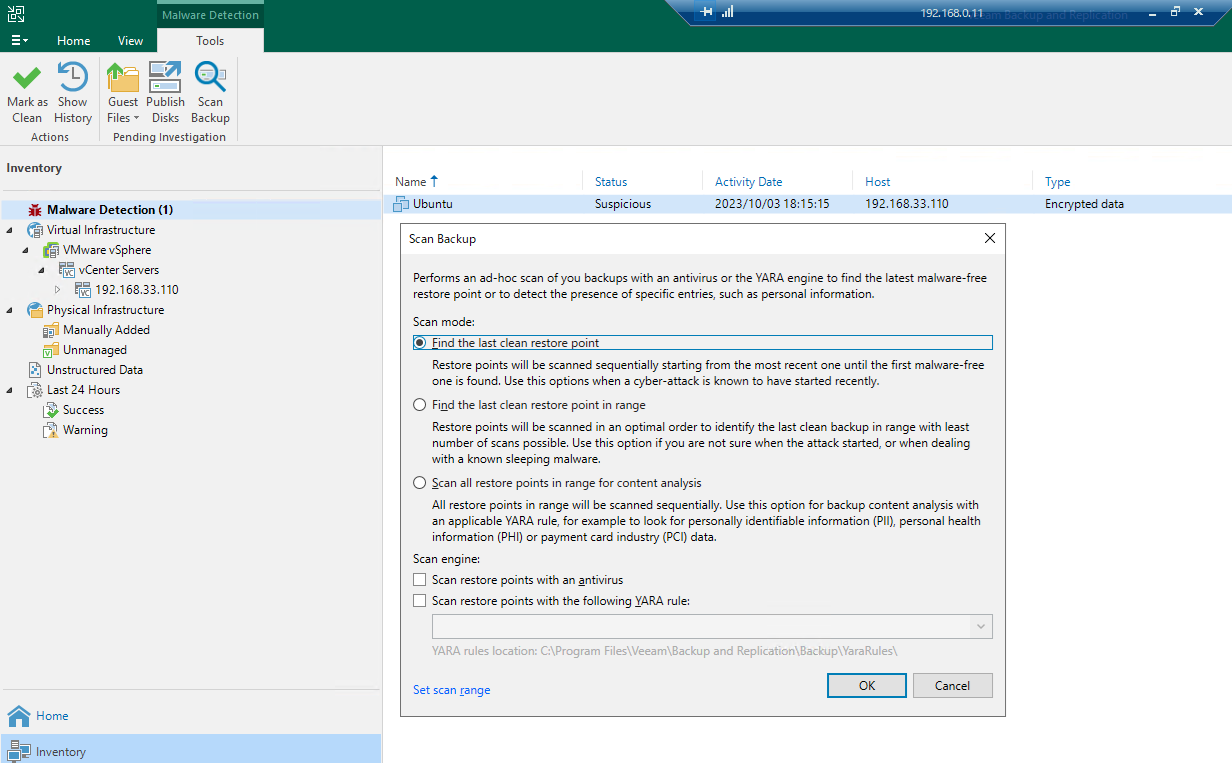The width and height of the screenshot is (1232, 763).
Task: Collapse the Physical Infrastructure node
Action: coord(10,310)
